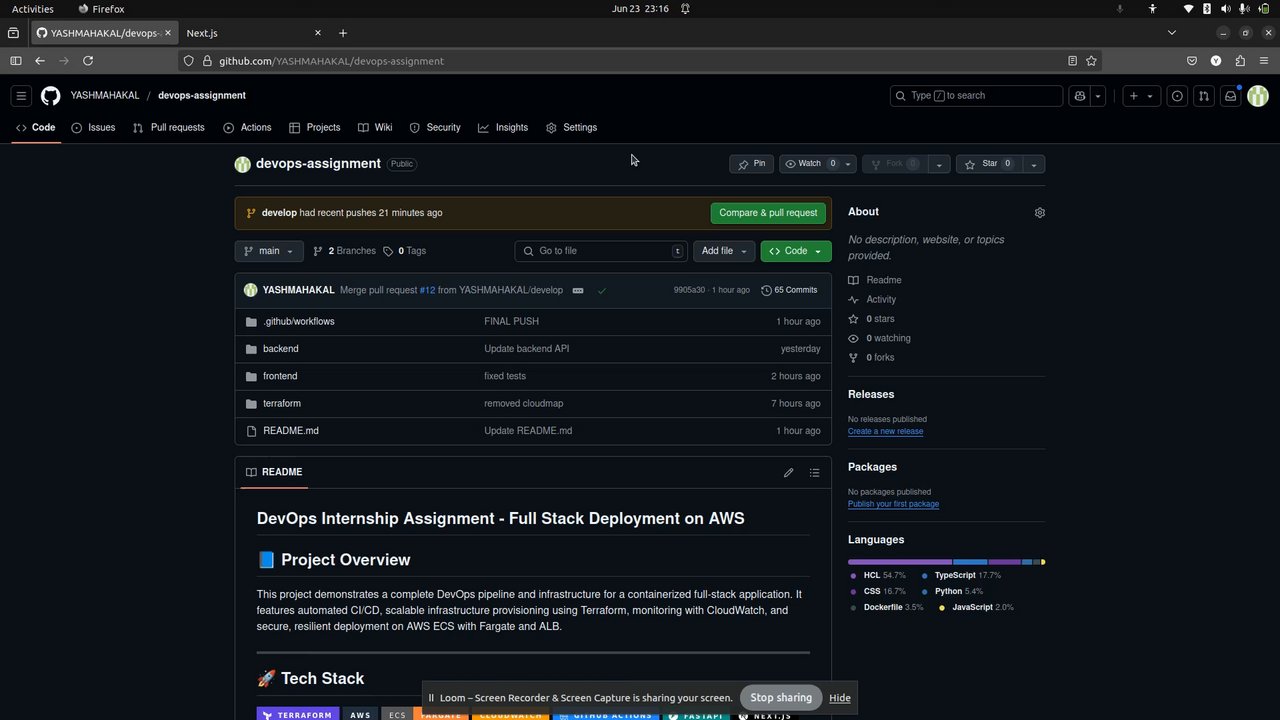Viewport: 1280px width, 720px height.
Task: Focus the Go to file search field
Action: tap(600, 251)
